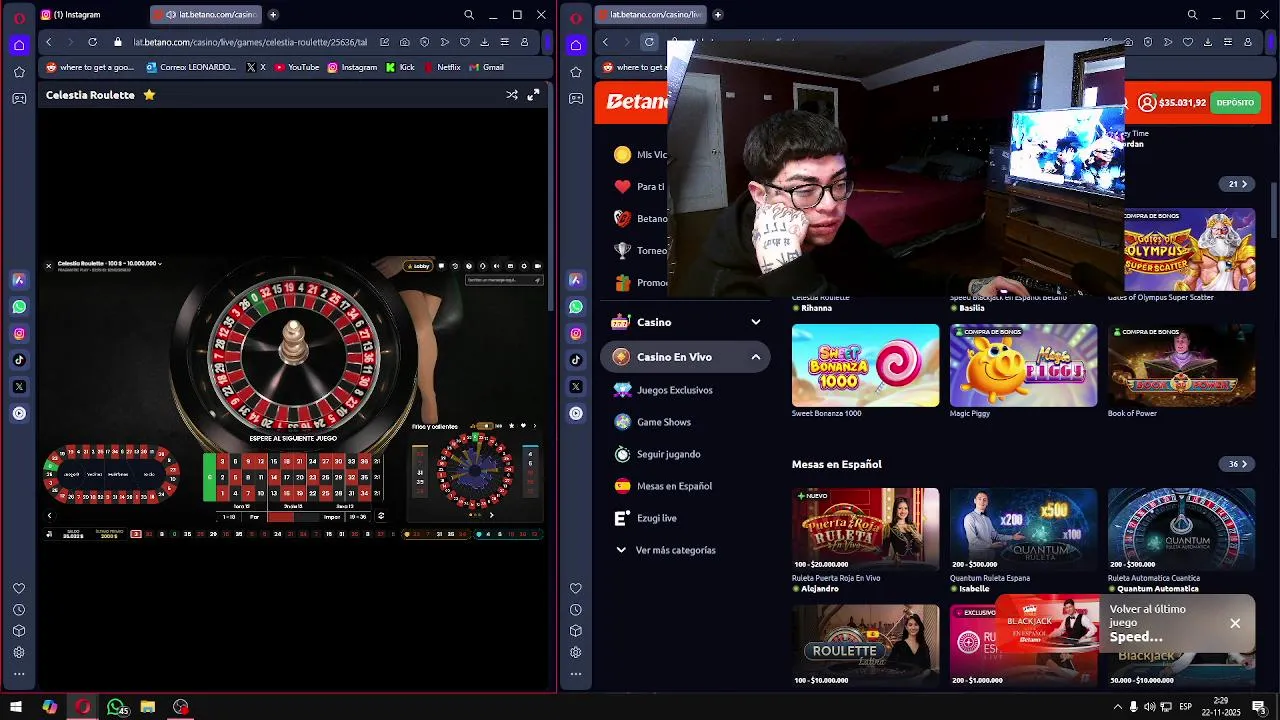The height and width of the screenshot is (720, 1280).
Task: Open statistics star favorites icon
Action: click(511, 426)
